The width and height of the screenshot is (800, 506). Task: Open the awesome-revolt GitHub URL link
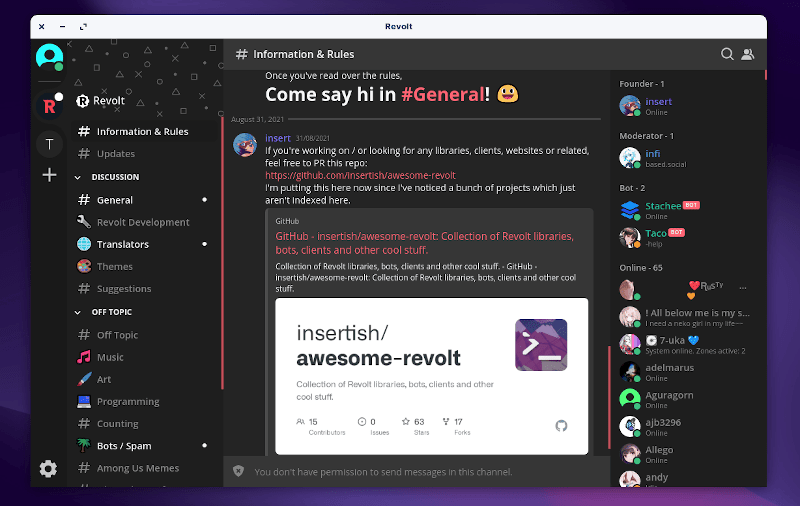click(360, 175)
